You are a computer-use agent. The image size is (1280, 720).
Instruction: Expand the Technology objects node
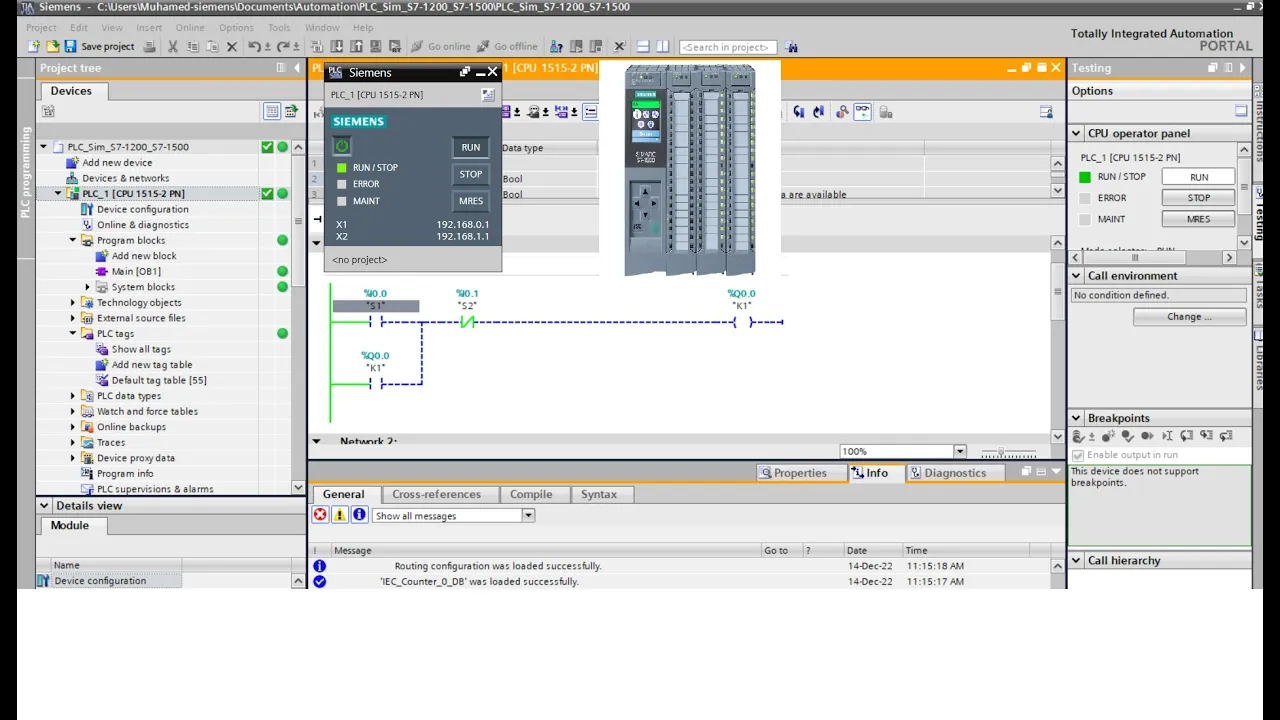click(73, 302)
